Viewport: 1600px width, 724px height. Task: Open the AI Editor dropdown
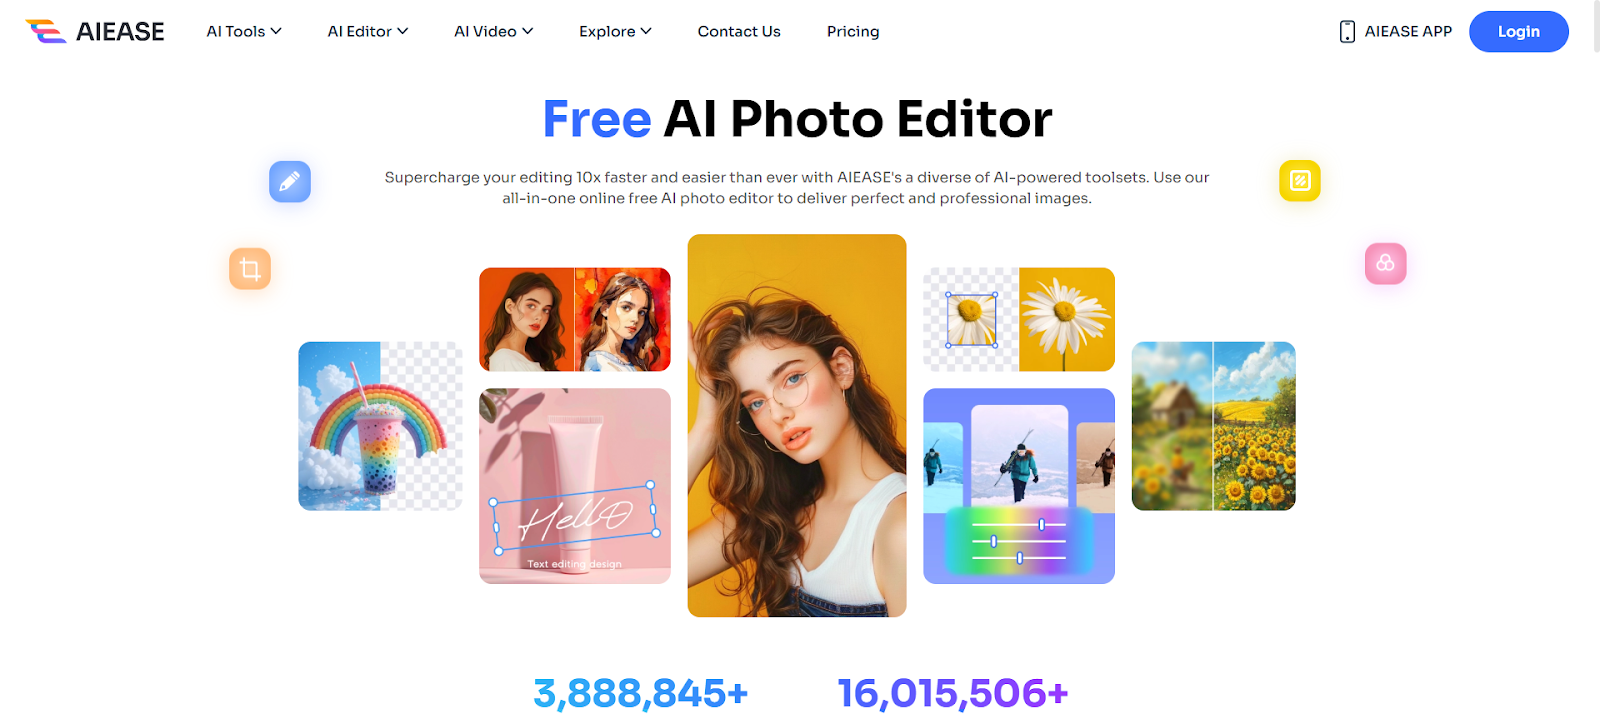click(368, 32)
